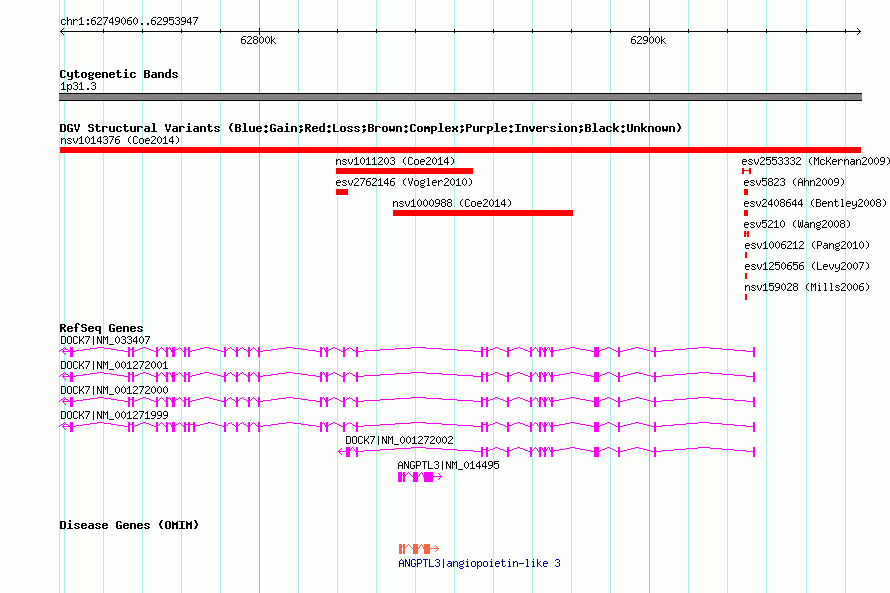890x593 pixels.
Task: Click the right arrow of the coordinate ruler
Action: (858, 31)
